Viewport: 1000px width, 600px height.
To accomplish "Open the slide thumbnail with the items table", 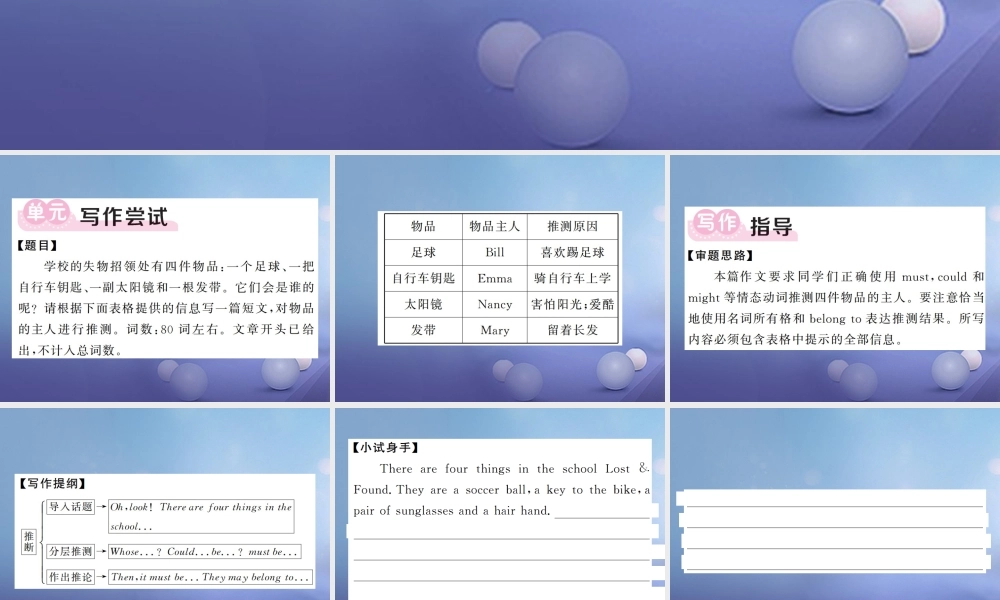I will (500, 279).
